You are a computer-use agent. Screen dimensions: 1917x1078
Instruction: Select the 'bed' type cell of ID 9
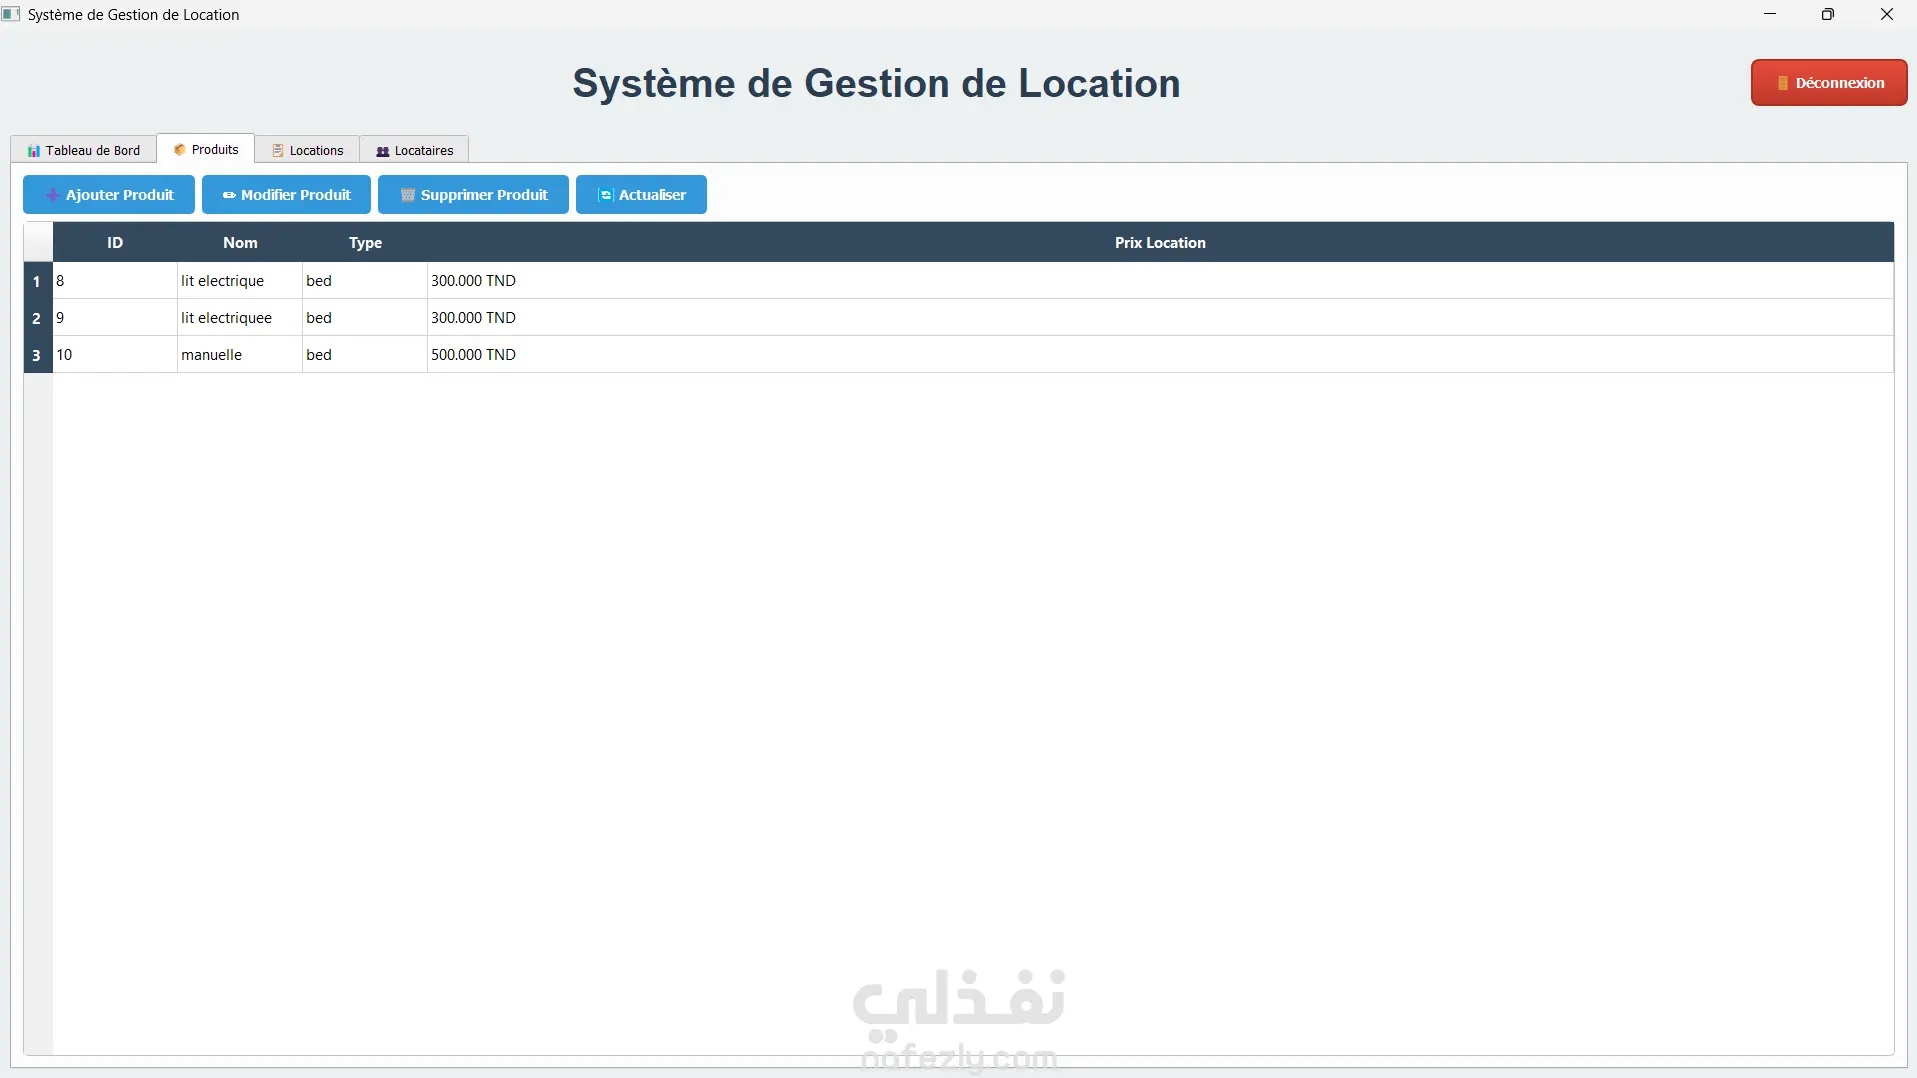coord(365,318)
